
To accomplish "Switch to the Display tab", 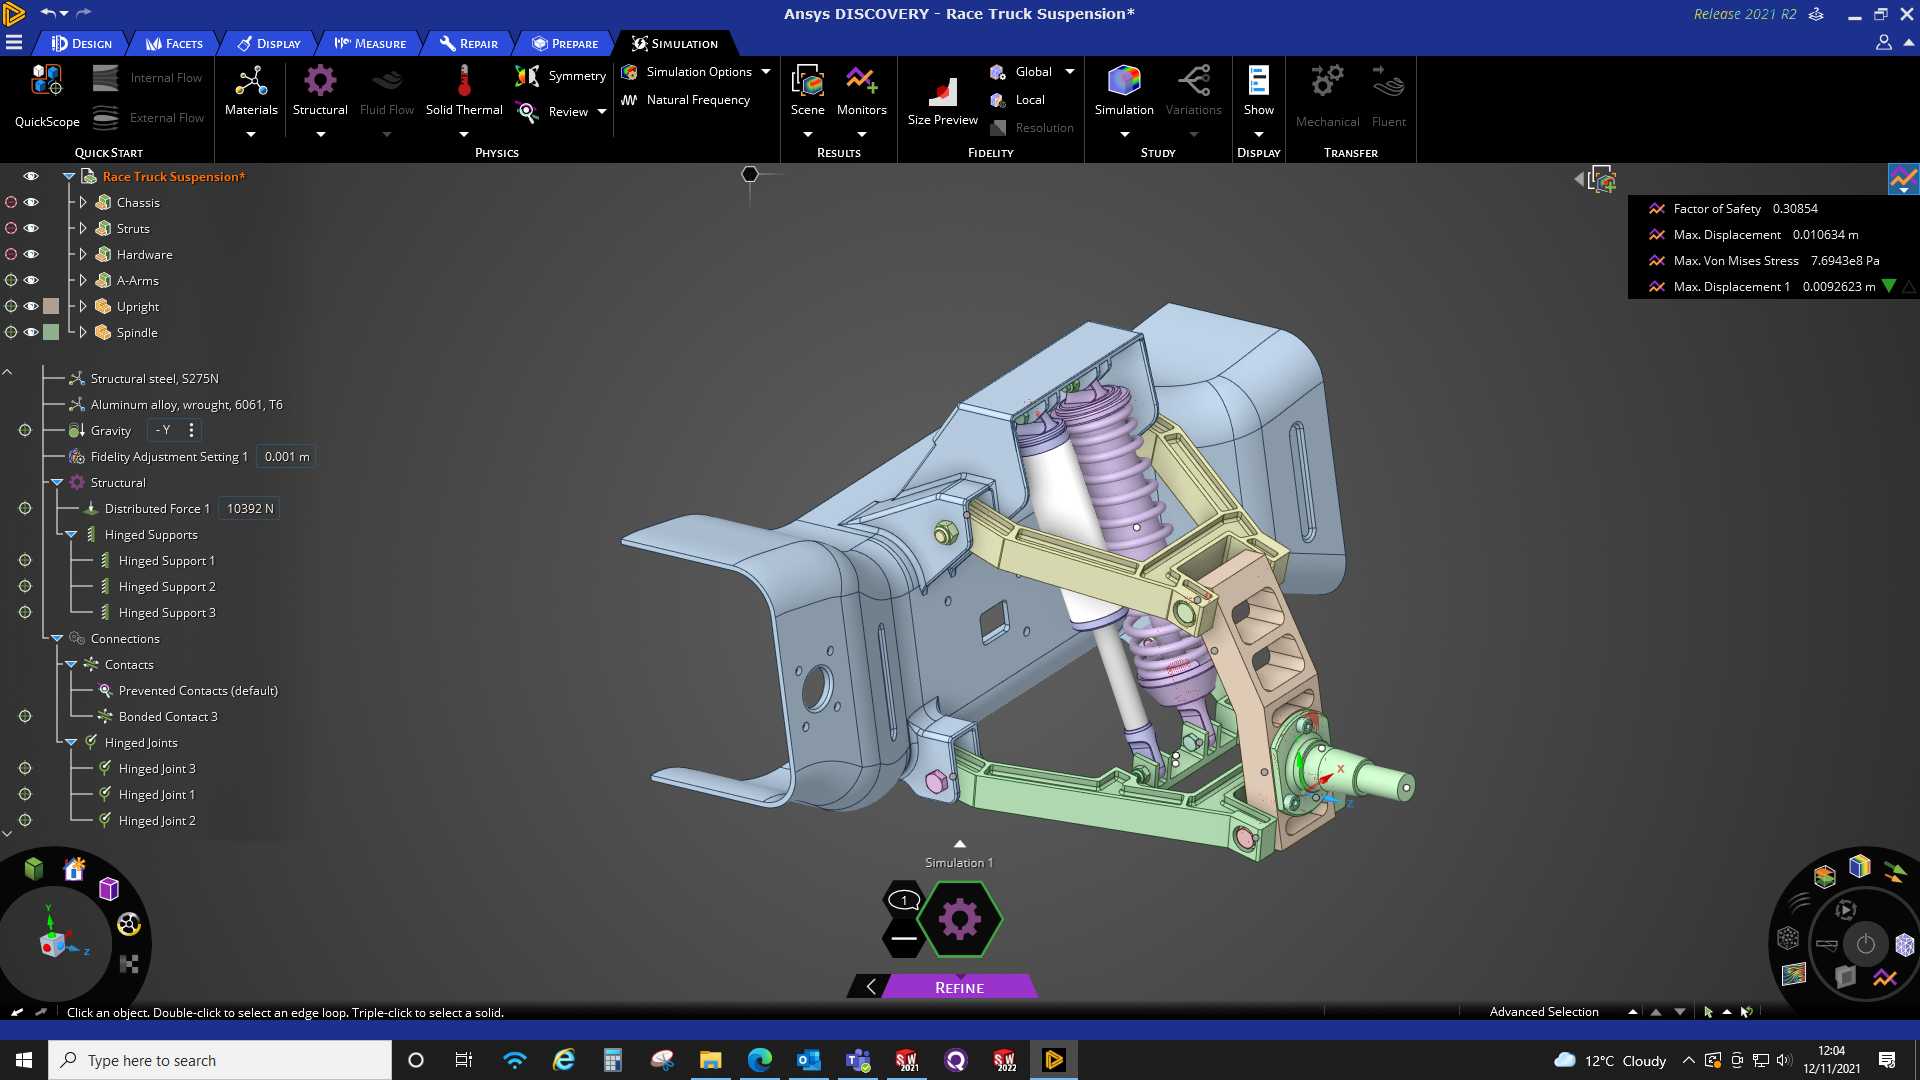I will click(268, 43).
